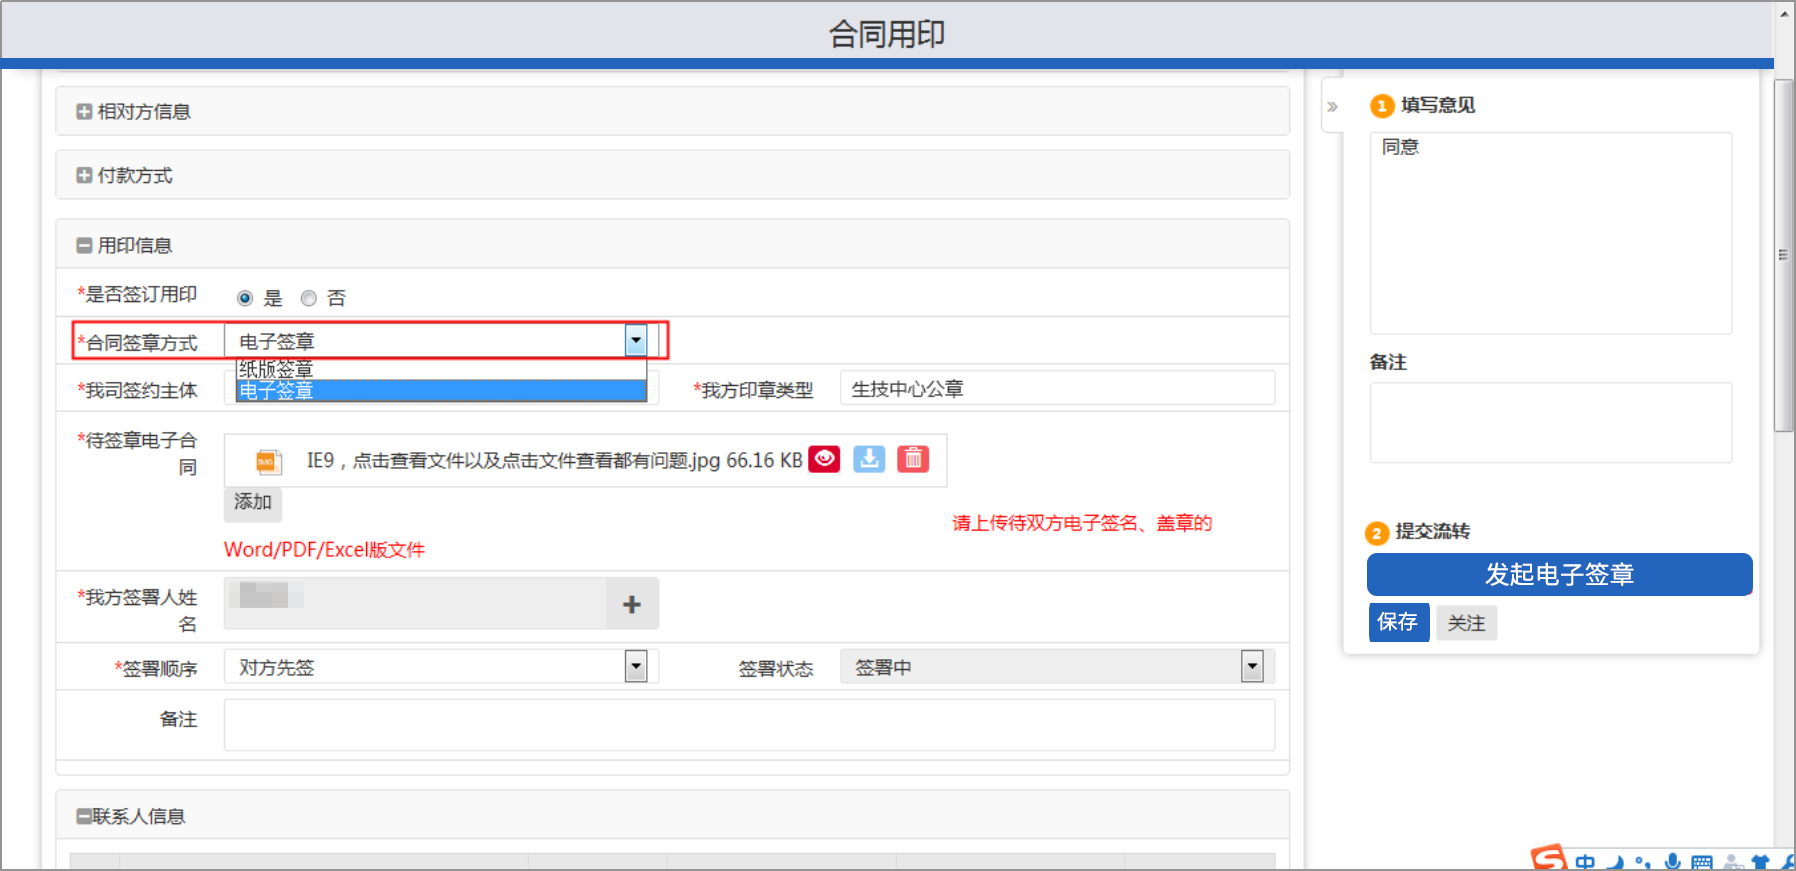1796x871 pixels.
Task: Click the Sogou input method S logo
Action: (1548, 858)
